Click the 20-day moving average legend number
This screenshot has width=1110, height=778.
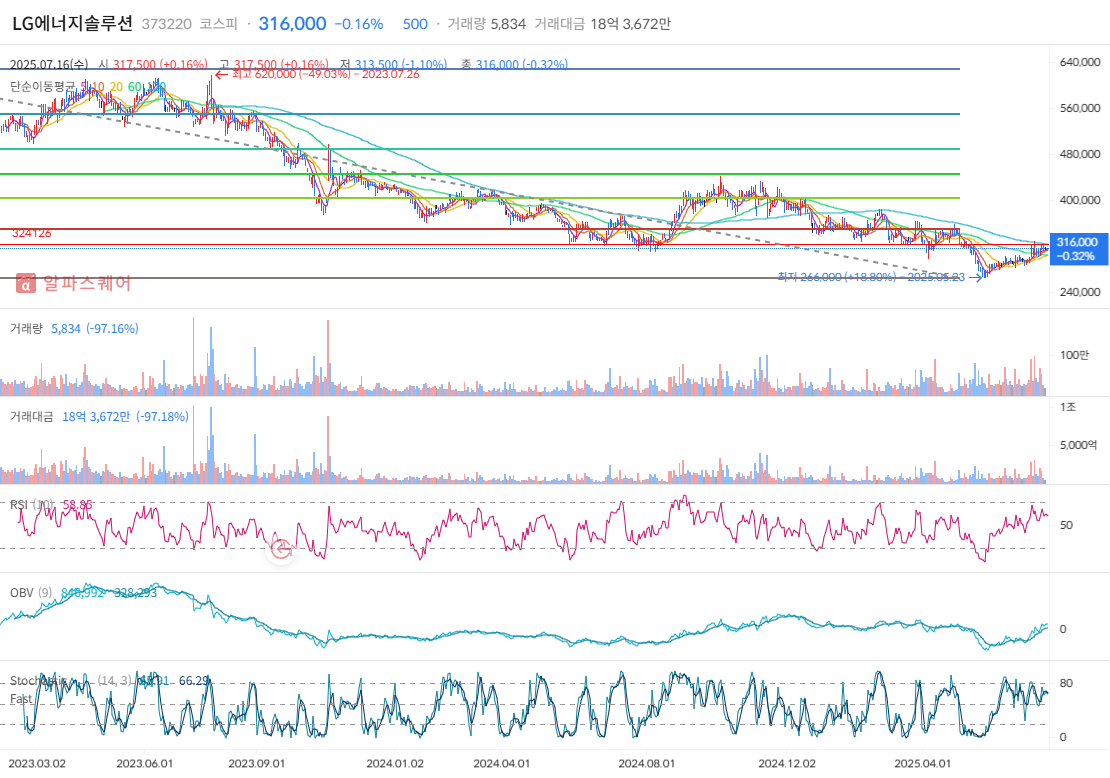[116, 87]
